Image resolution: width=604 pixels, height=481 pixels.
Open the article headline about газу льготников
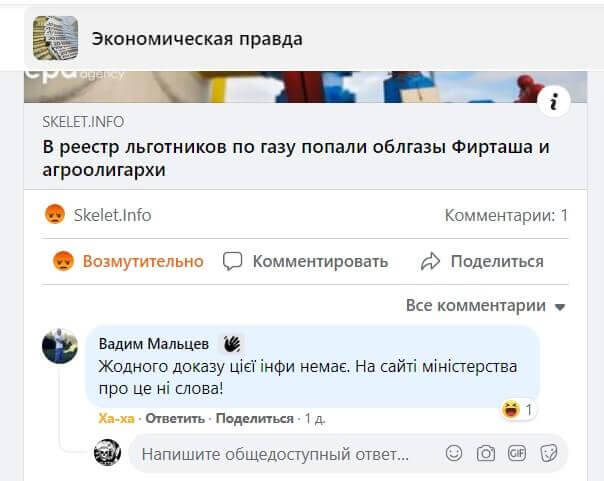(297, 159)
